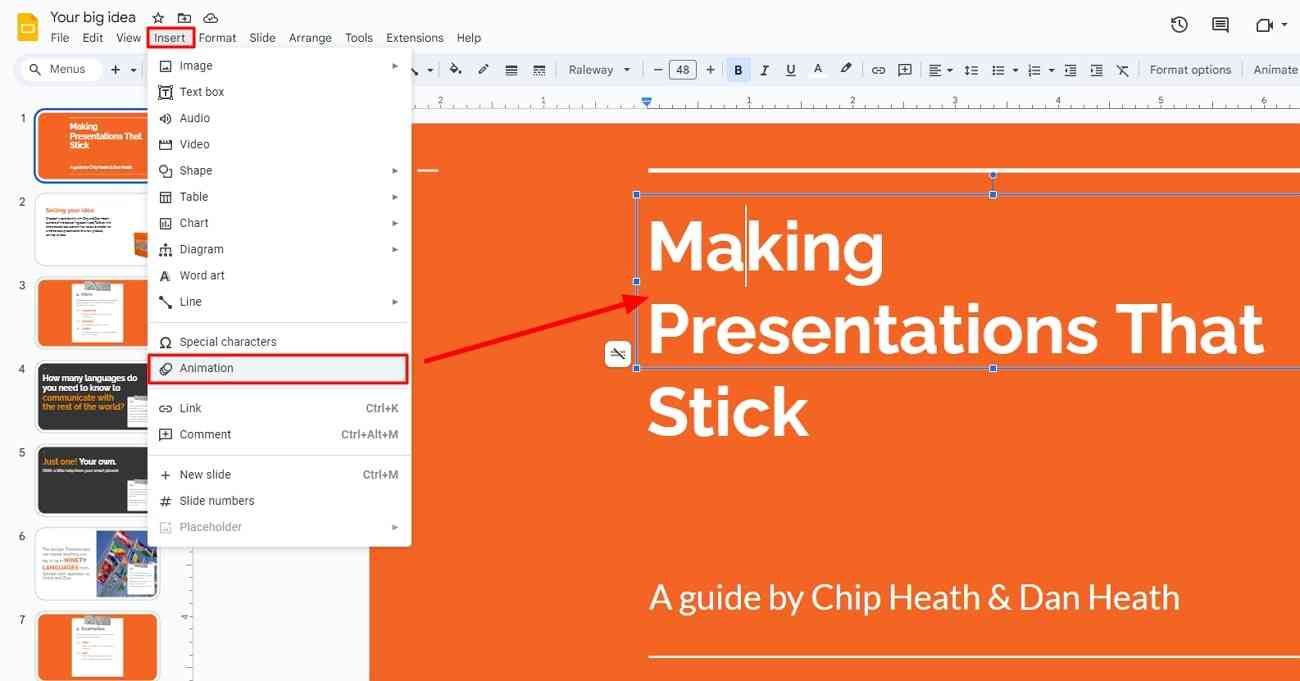This screenshot has width=1300, height=681.
Task: Open the Raleway font dropdown
Action: (x=597, y=69)
